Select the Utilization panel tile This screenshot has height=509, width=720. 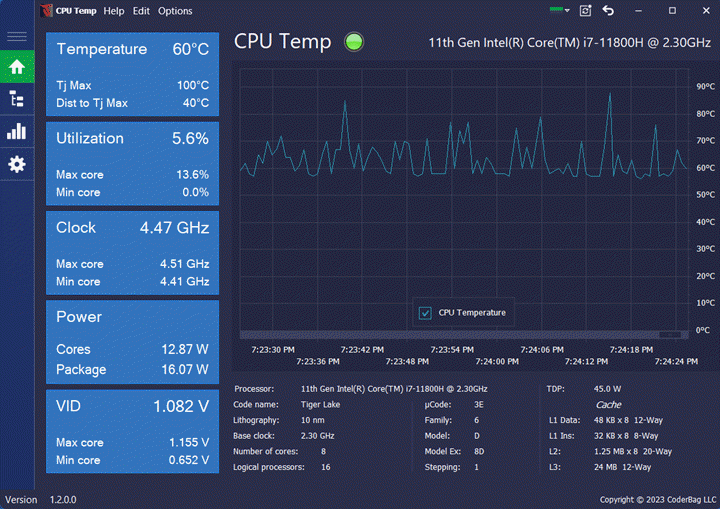132,162
